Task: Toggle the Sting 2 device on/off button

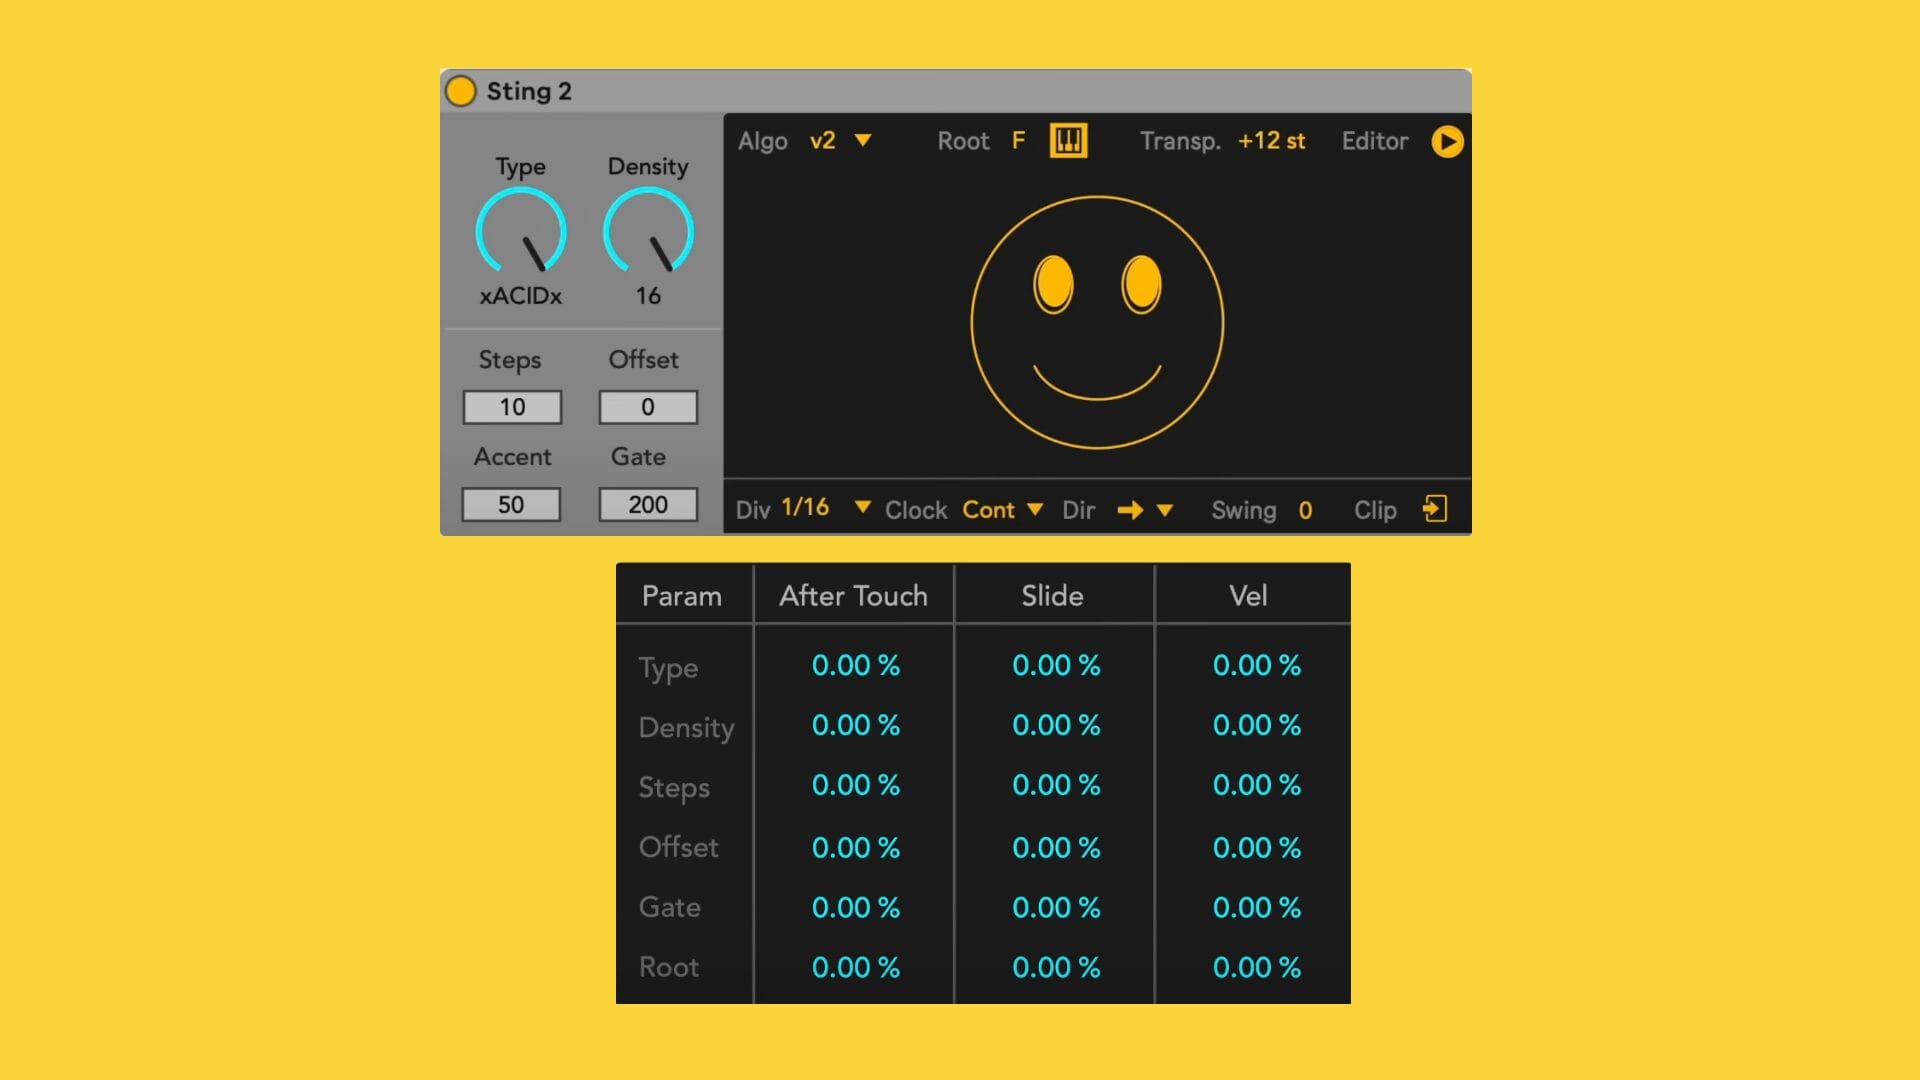Action: pos(460,91)
